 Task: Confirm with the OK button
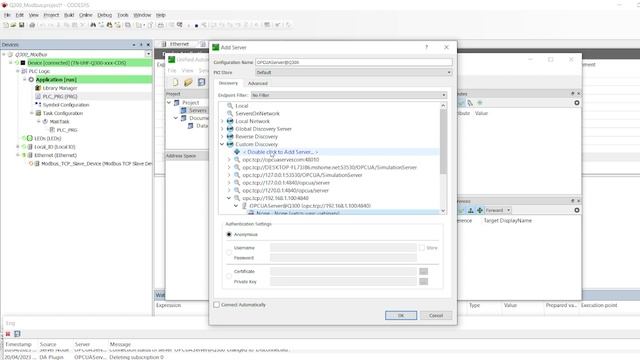point(401,316)
